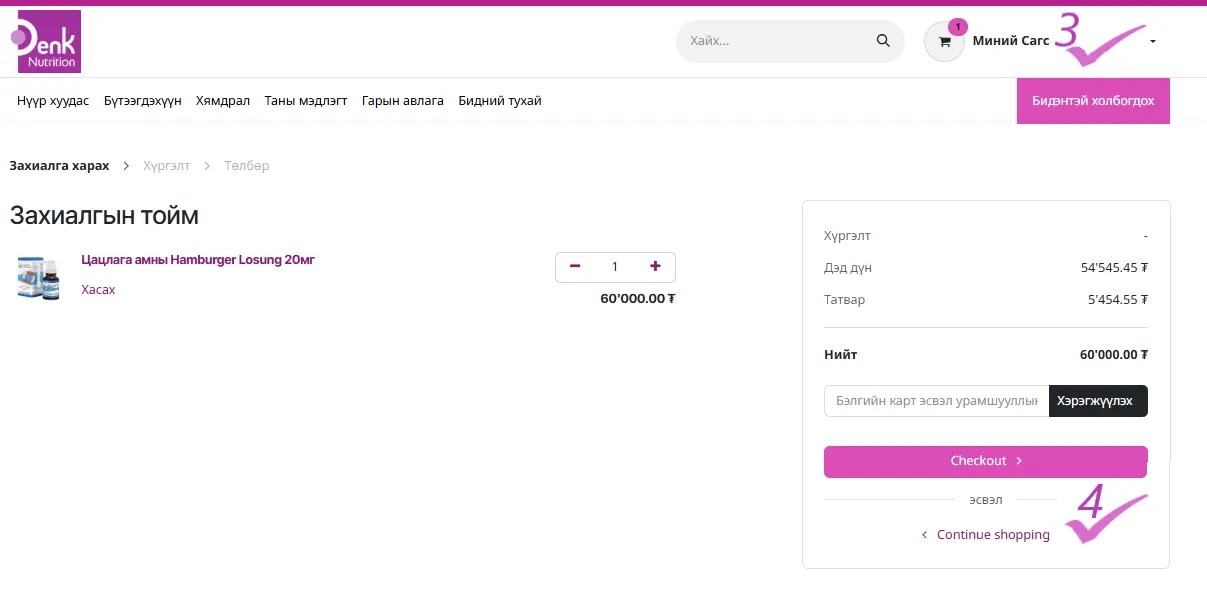Select Таны мэдлэгт menu item
The height and width of the screenshot is (613, 1207).
(305, 101)
